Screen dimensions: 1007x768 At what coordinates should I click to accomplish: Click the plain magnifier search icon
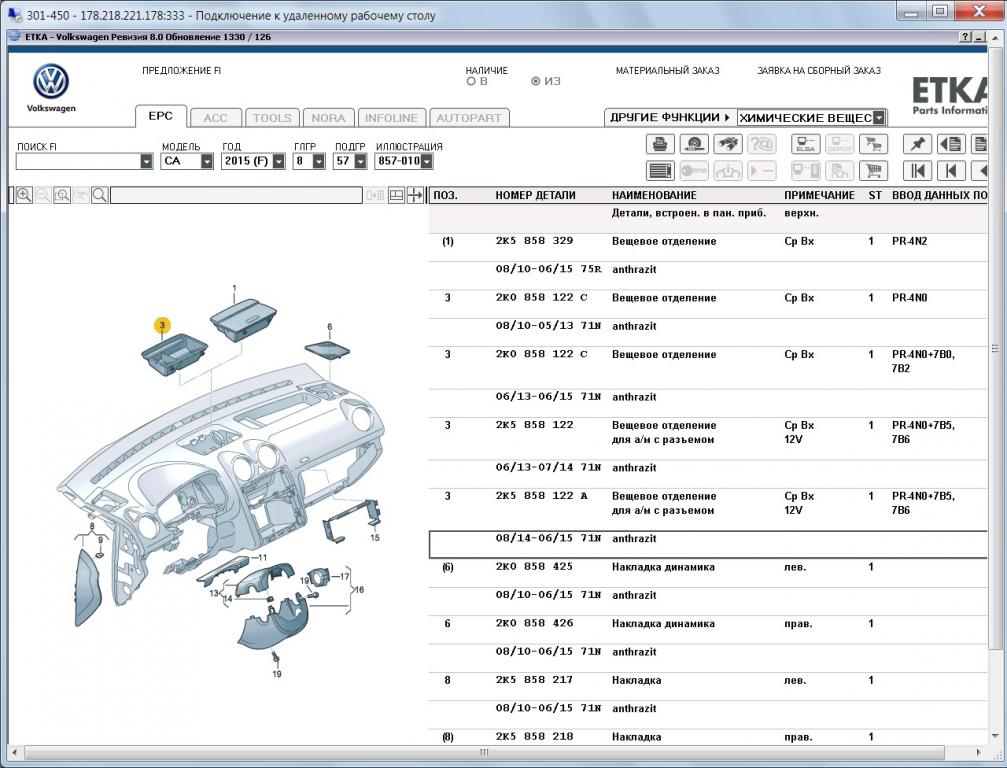100,195
